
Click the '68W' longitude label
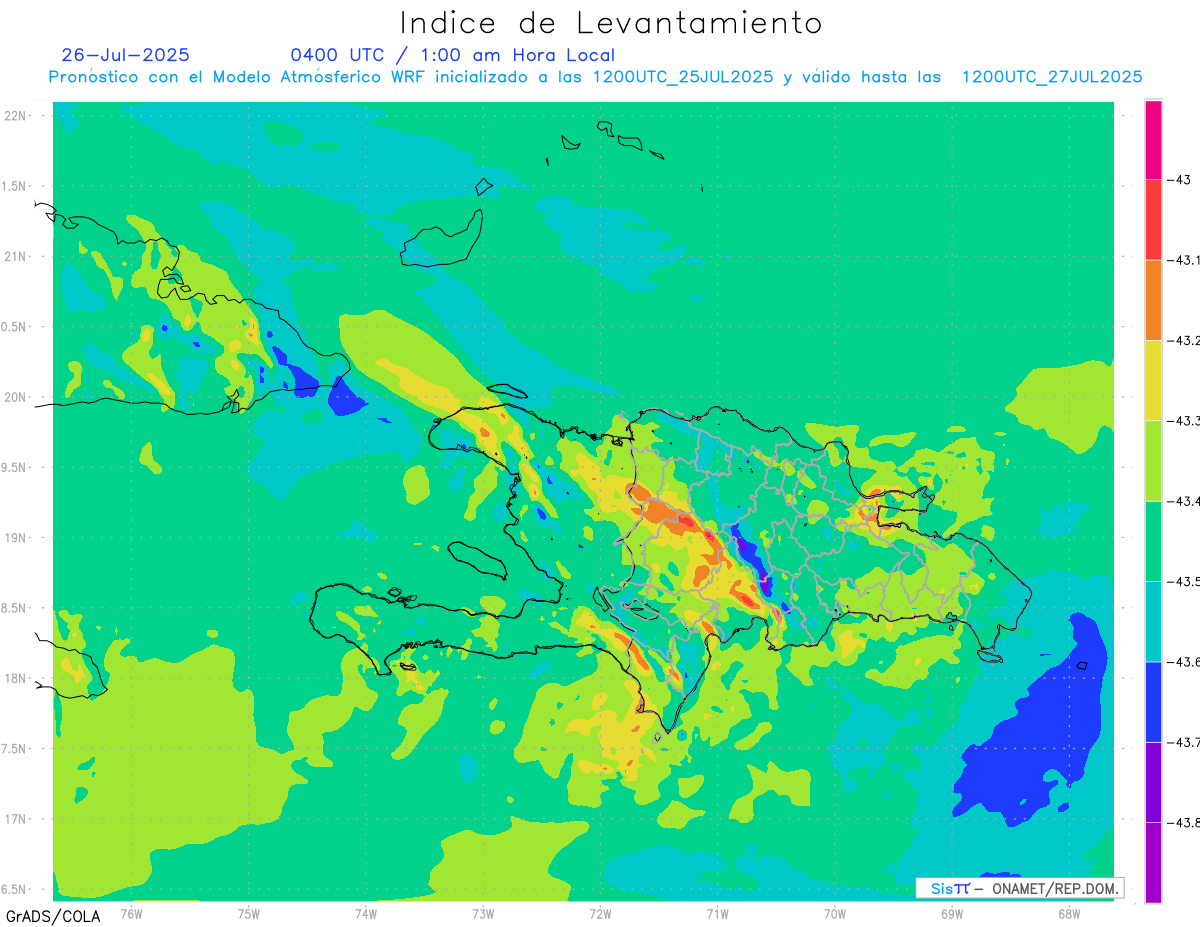[x=1069, y=913]
